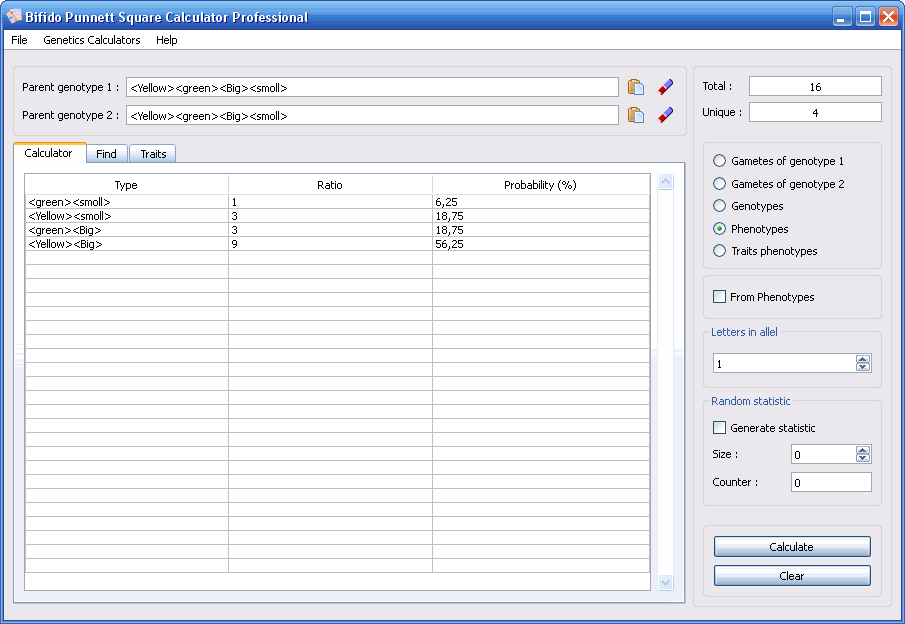Viewport: 905px width, 624px height.
Task: Click the application icon in title bar
Action: coord(14,17)
